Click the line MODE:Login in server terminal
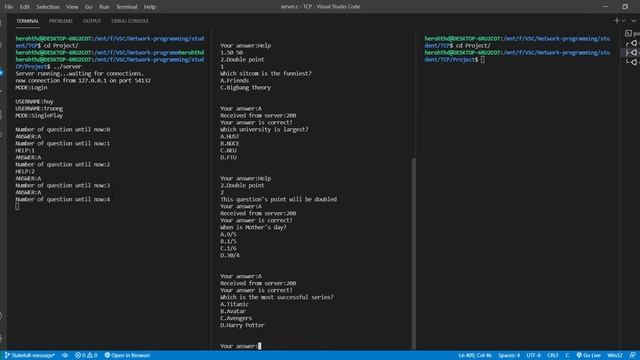Image resolution: width=640 pixels, height=360 pixels. [x=31, y=87]
